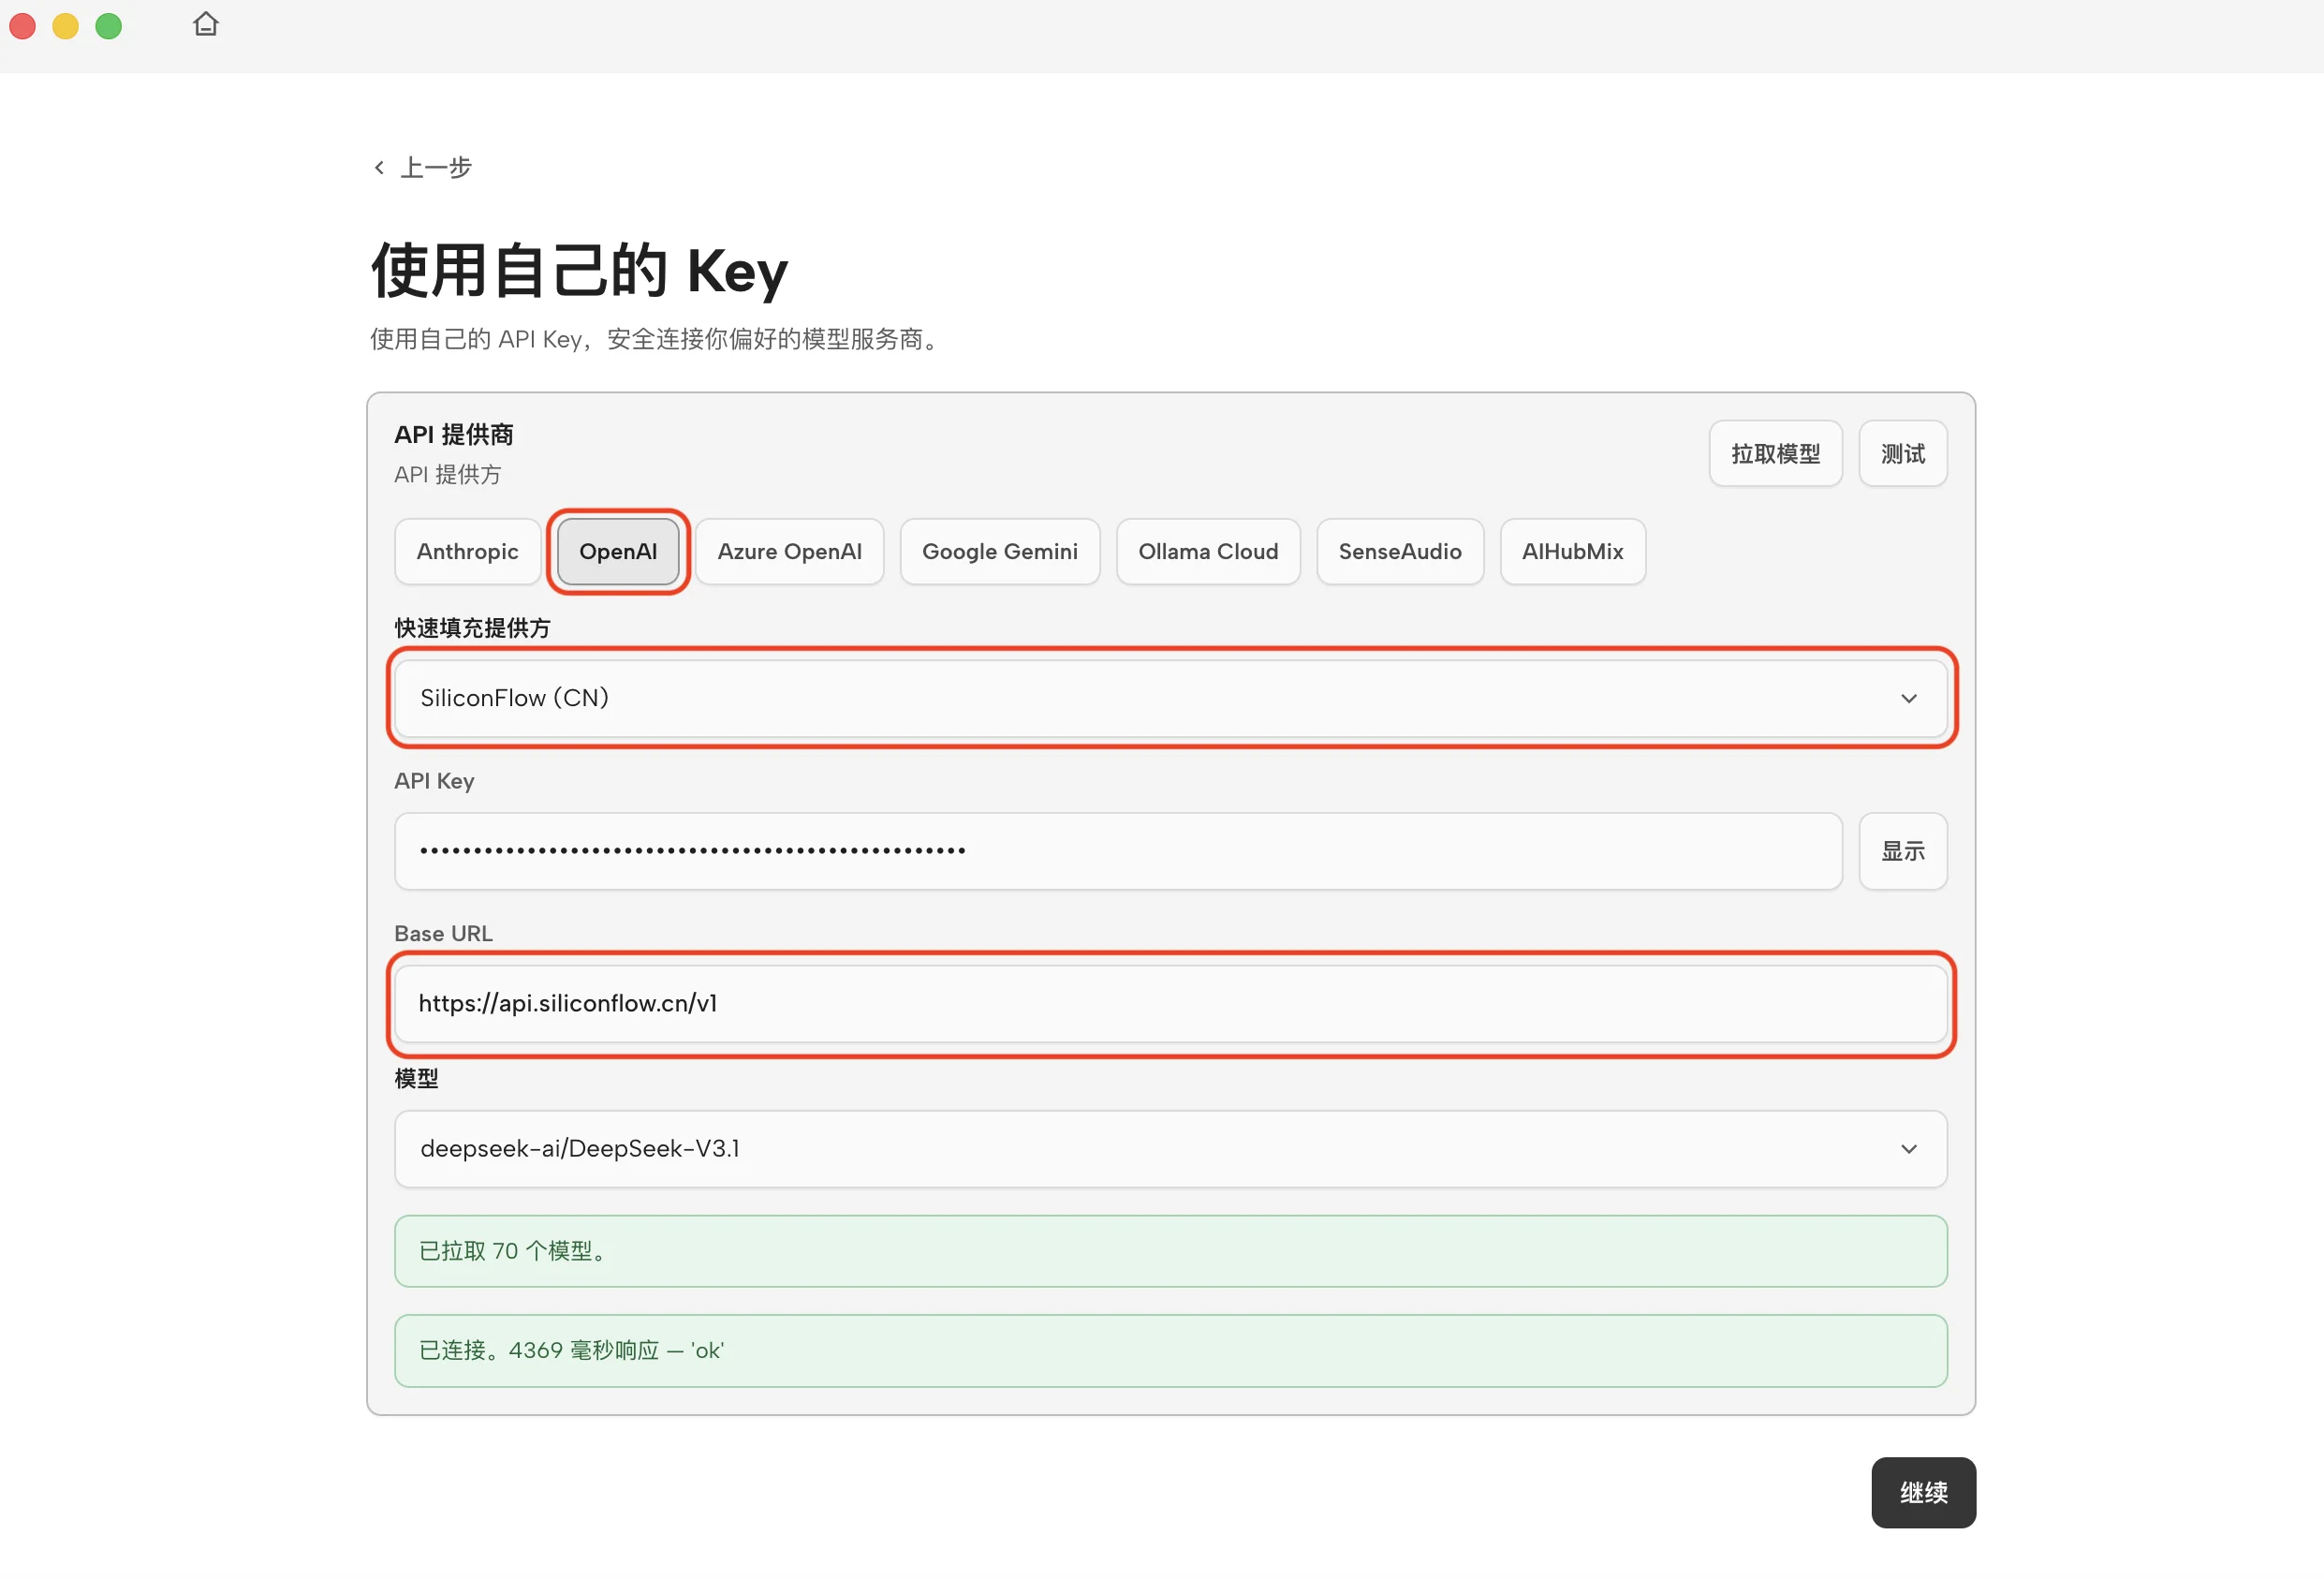Click the 'API 提供商' section title
Screen dimensions: 2324x1579
pos(453,435)
